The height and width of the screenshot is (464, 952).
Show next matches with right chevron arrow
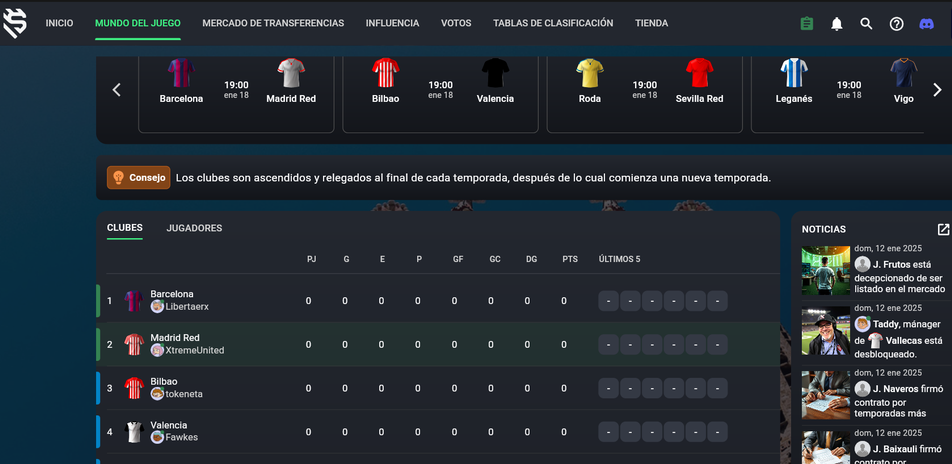coord(937,90)
